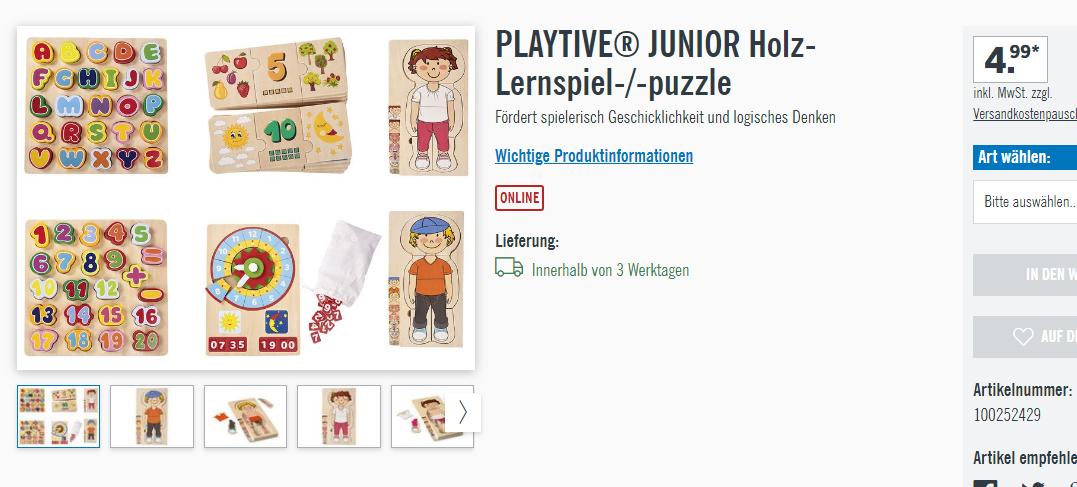Select the angled boy puzzle thumbnail
Screen dimensions: 1077x487
245,416
